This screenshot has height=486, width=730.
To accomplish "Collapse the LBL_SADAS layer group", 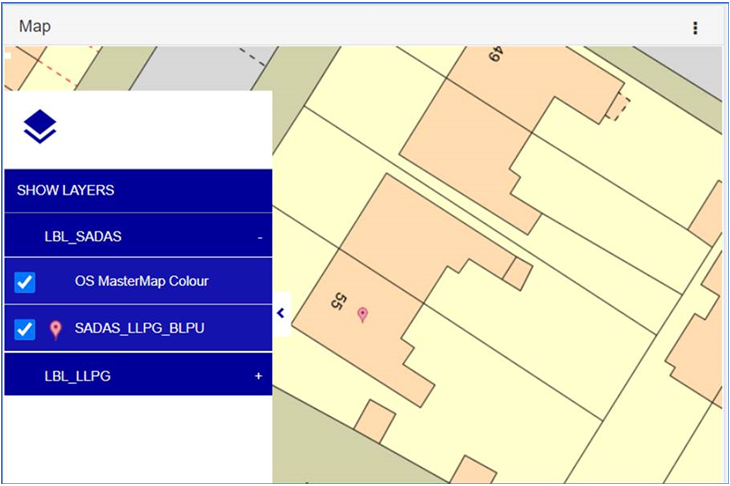I will coord(260,237).
